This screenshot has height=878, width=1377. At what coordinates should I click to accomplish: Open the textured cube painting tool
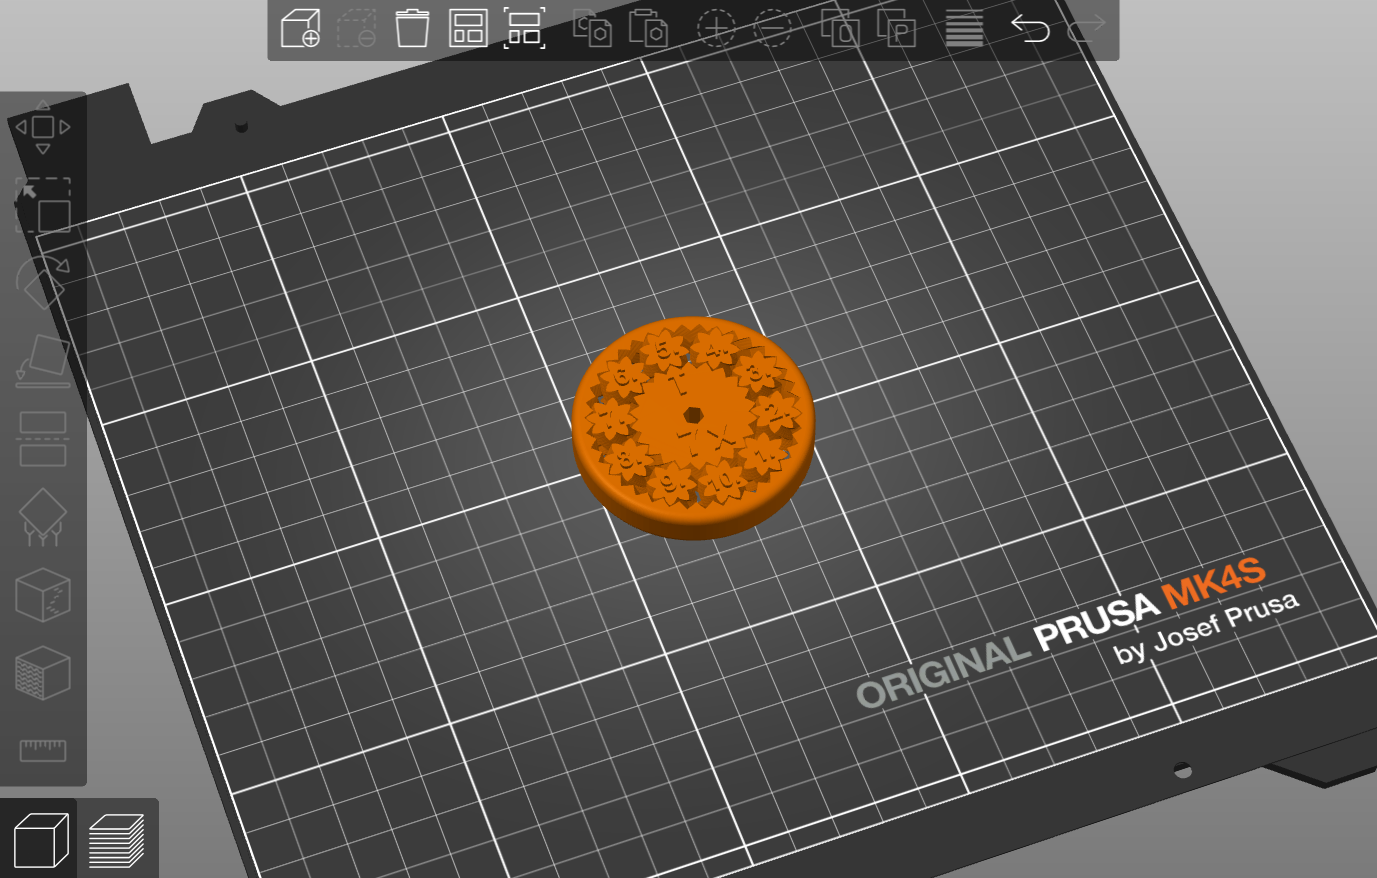(43, 673)
